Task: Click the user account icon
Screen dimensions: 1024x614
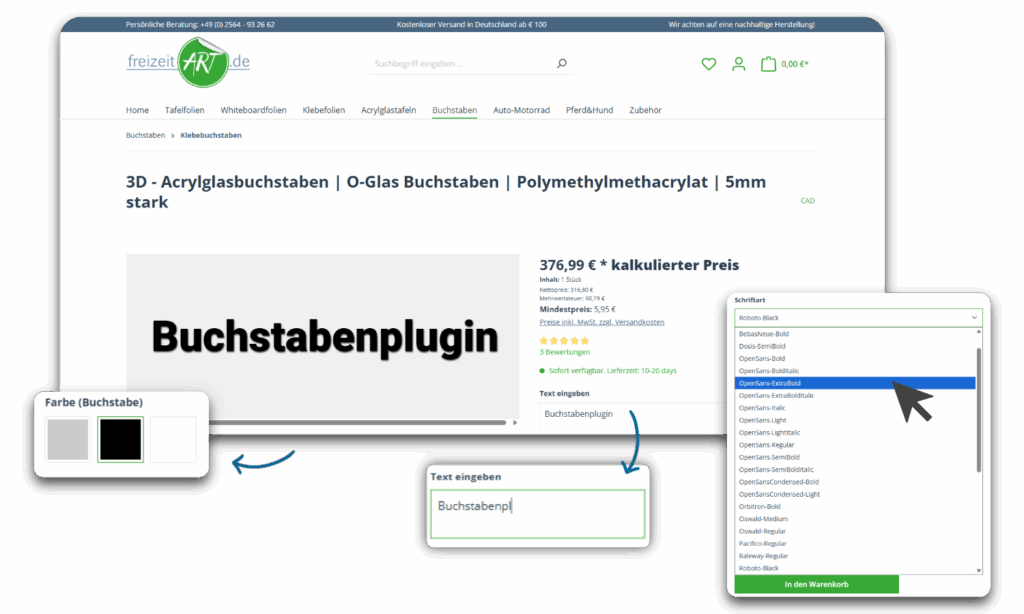Action: pyautogui.click(x=738, y=63)
